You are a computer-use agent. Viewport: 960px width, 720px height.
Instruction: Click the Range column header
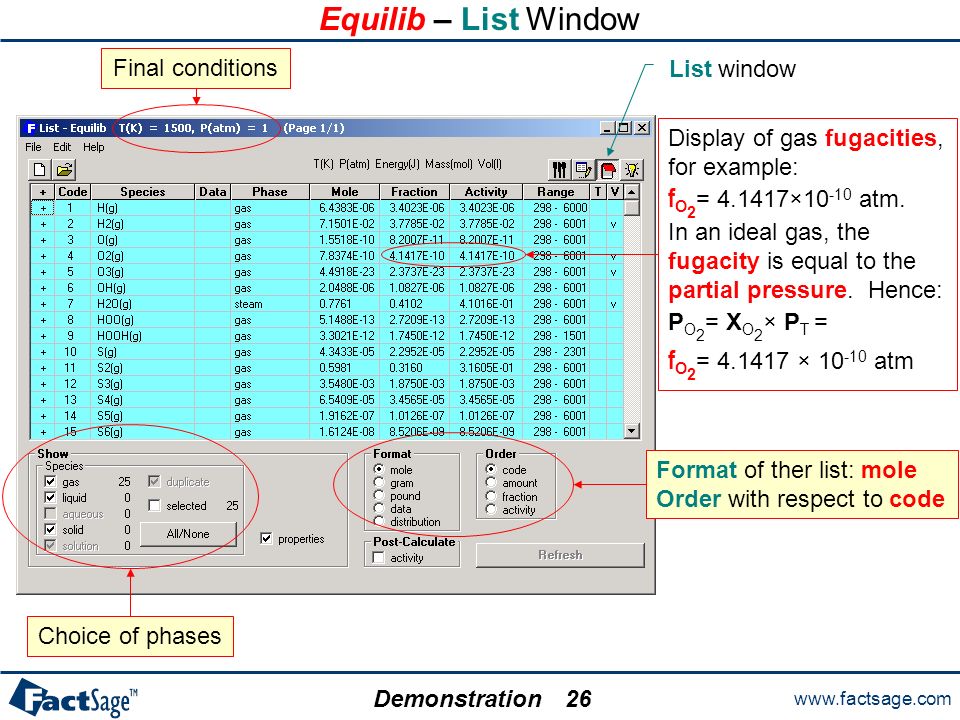pyautogui.click(x=556, y=192)
